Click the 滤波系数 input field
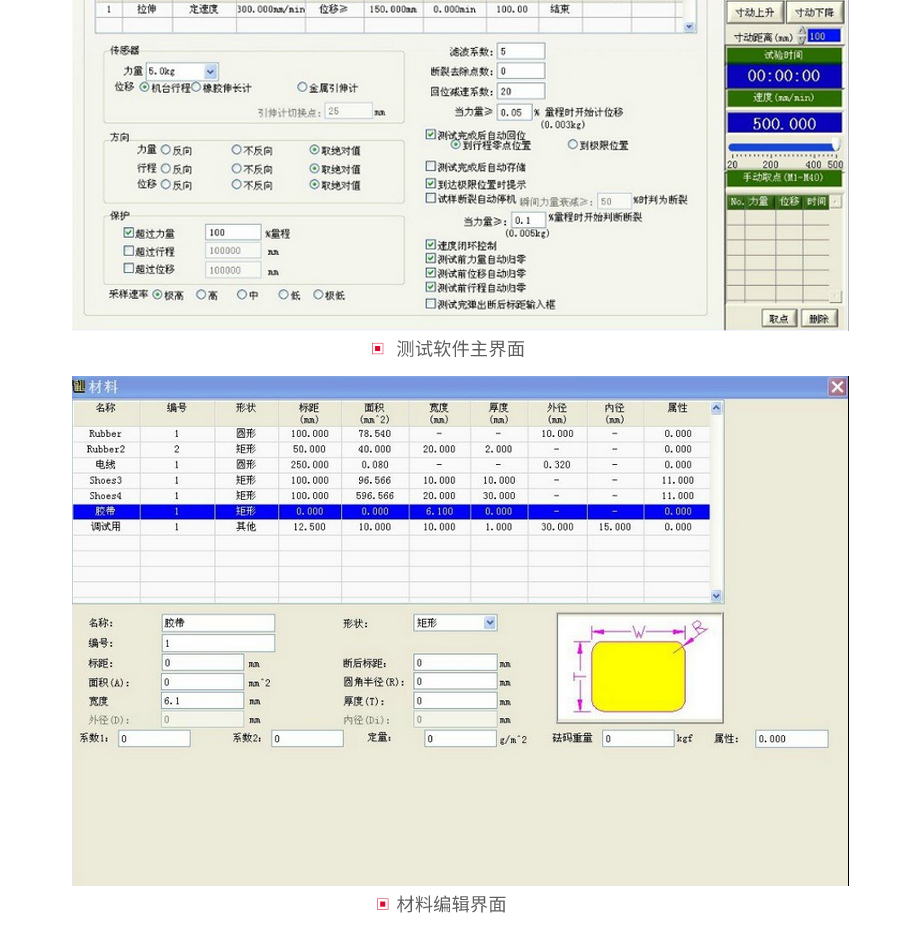This screenshot has width=920, height=925. point(520,51)
